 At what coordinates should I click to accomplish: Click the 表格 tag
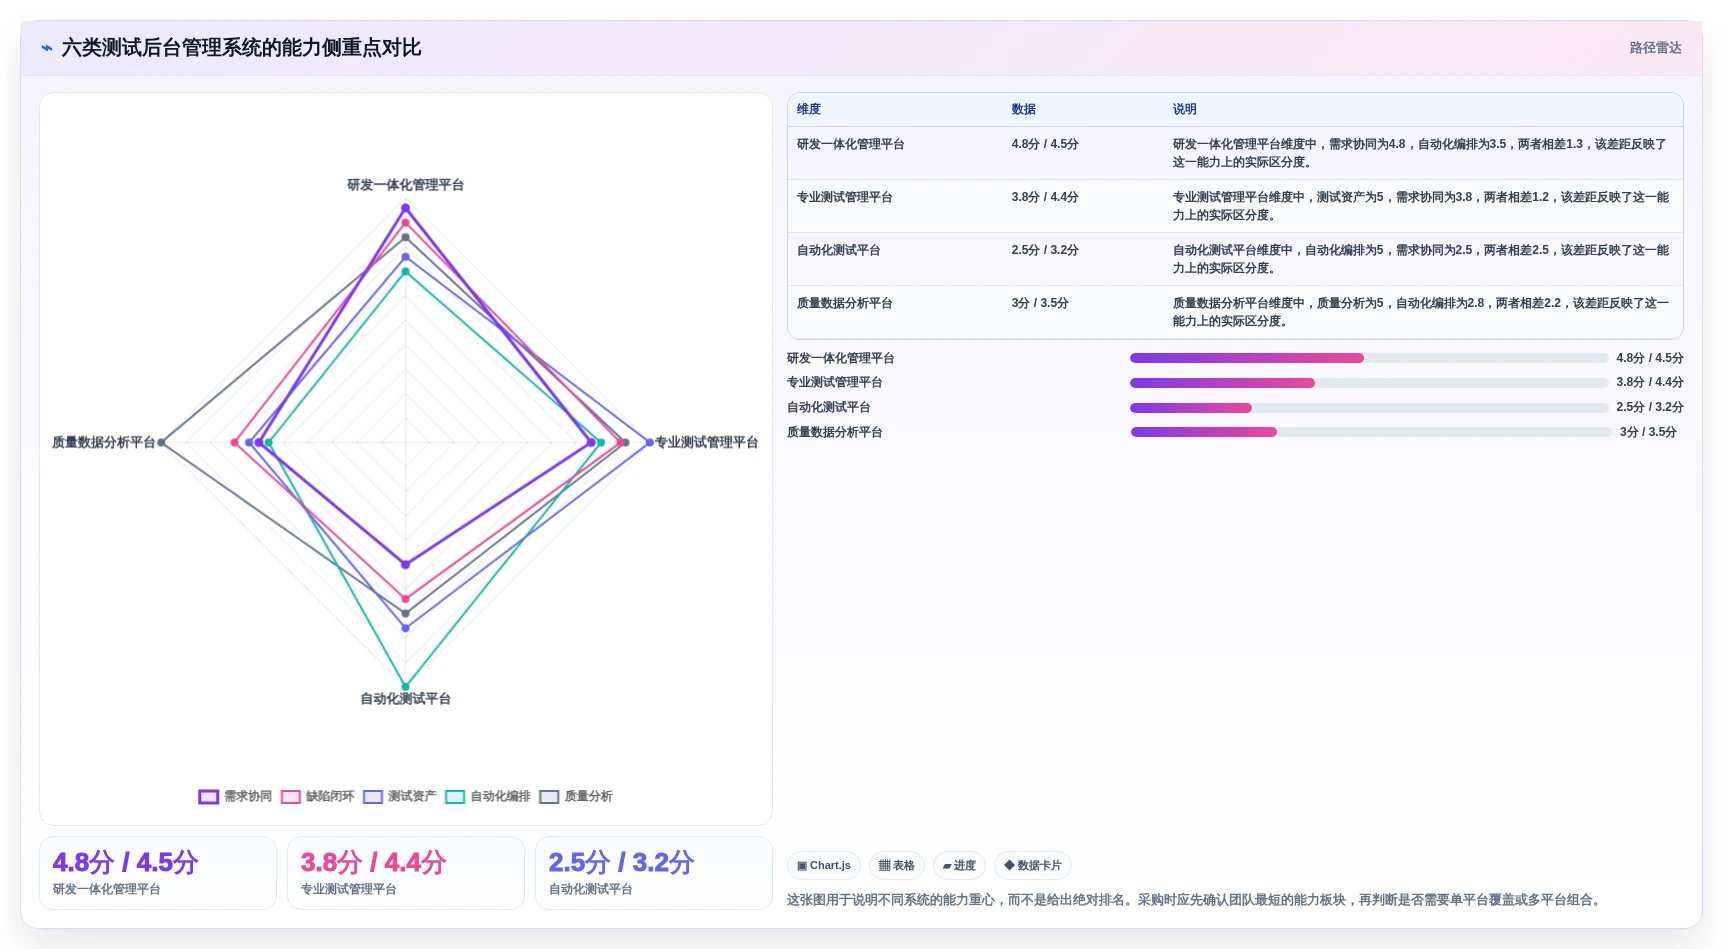click(897, 866)
